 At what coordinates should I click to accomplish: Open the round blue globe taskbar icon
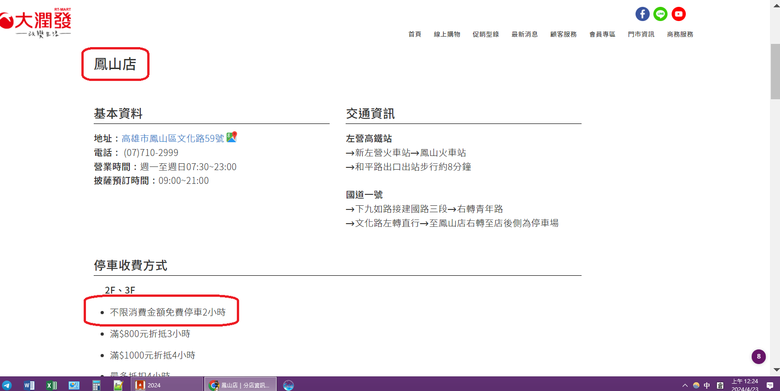289,385
